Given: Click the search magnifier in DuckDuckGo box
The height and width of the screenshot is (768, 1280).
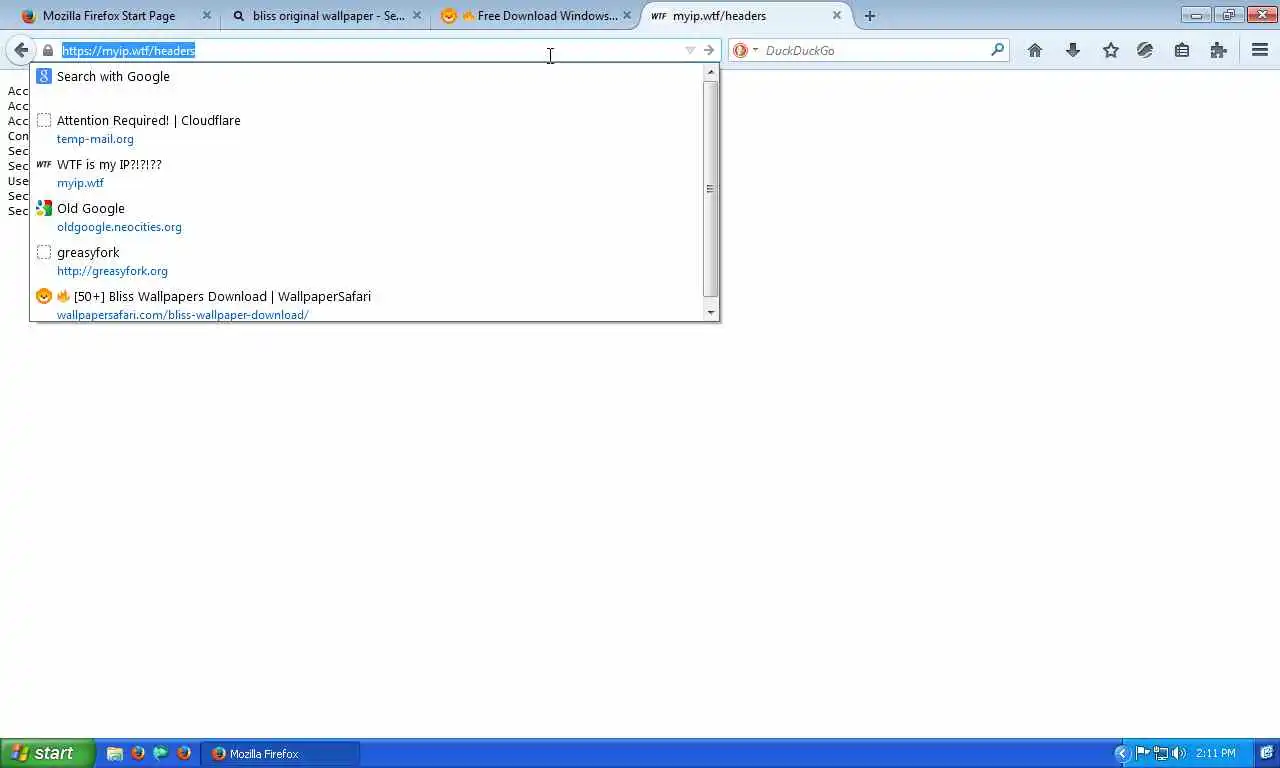Looking at the screenshot, I should click(997, 49).
